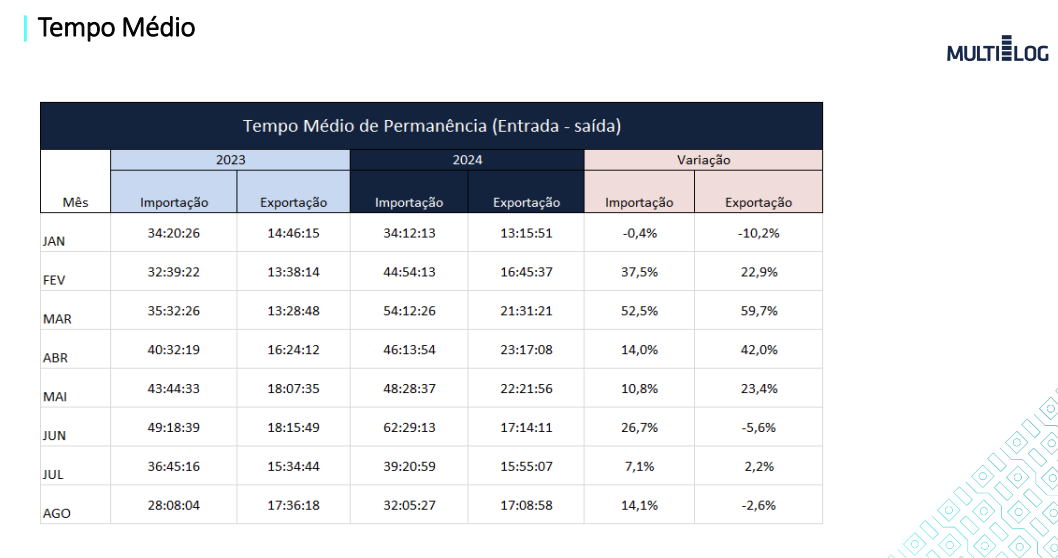1058x558 pixels.
Task: Select the Tempo Médio de Permanência table header
Action: click(431, 126)
